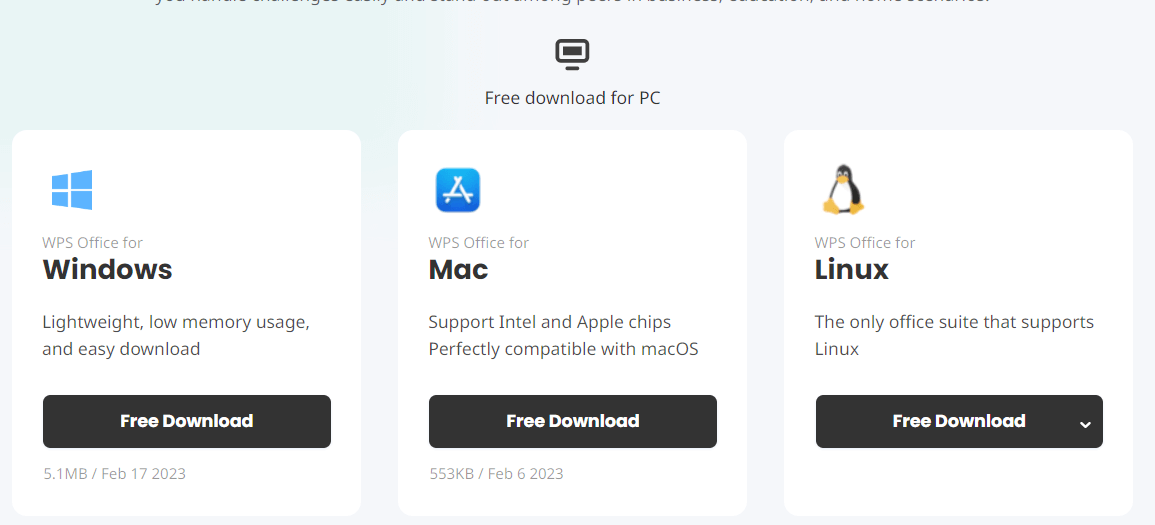
Task: Click the PC monitor icon
Action: (572, 54)
